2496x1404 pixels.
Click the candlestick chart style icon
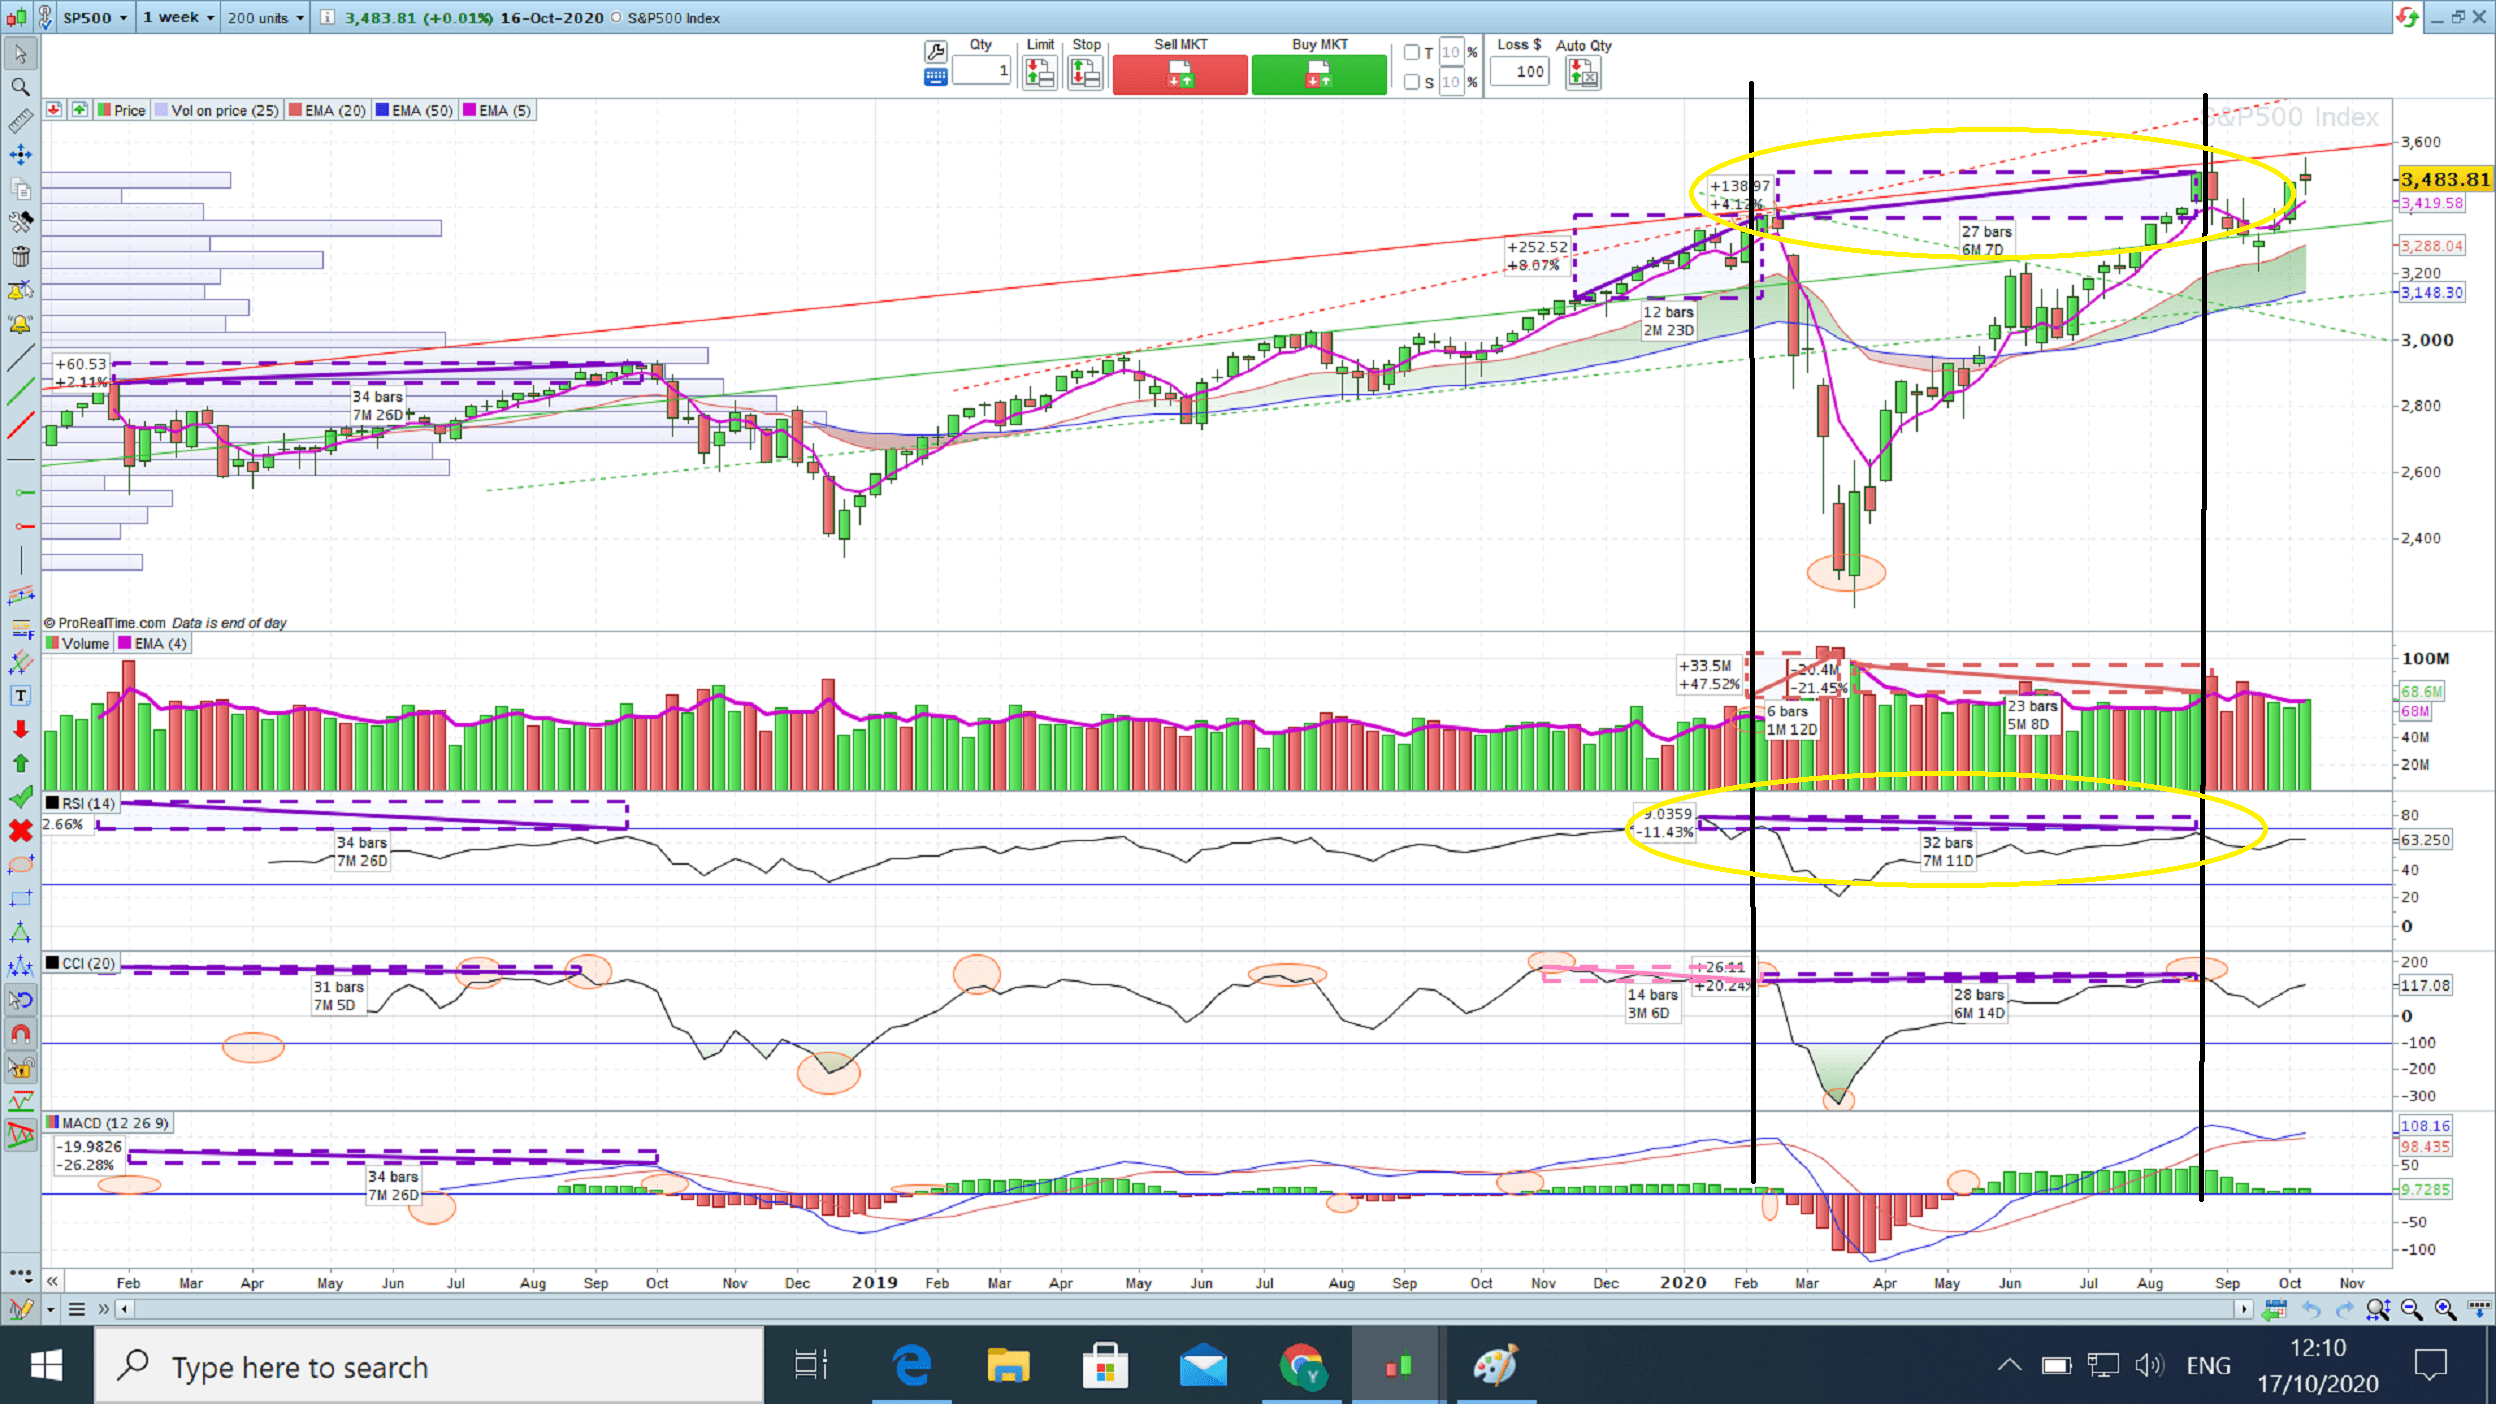coord(17,17)
